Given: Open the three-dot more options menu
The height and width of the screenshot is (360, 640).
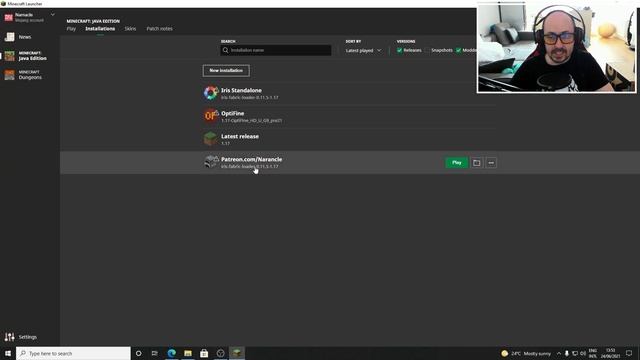Looking at the screenshot, I should (491, 162).
